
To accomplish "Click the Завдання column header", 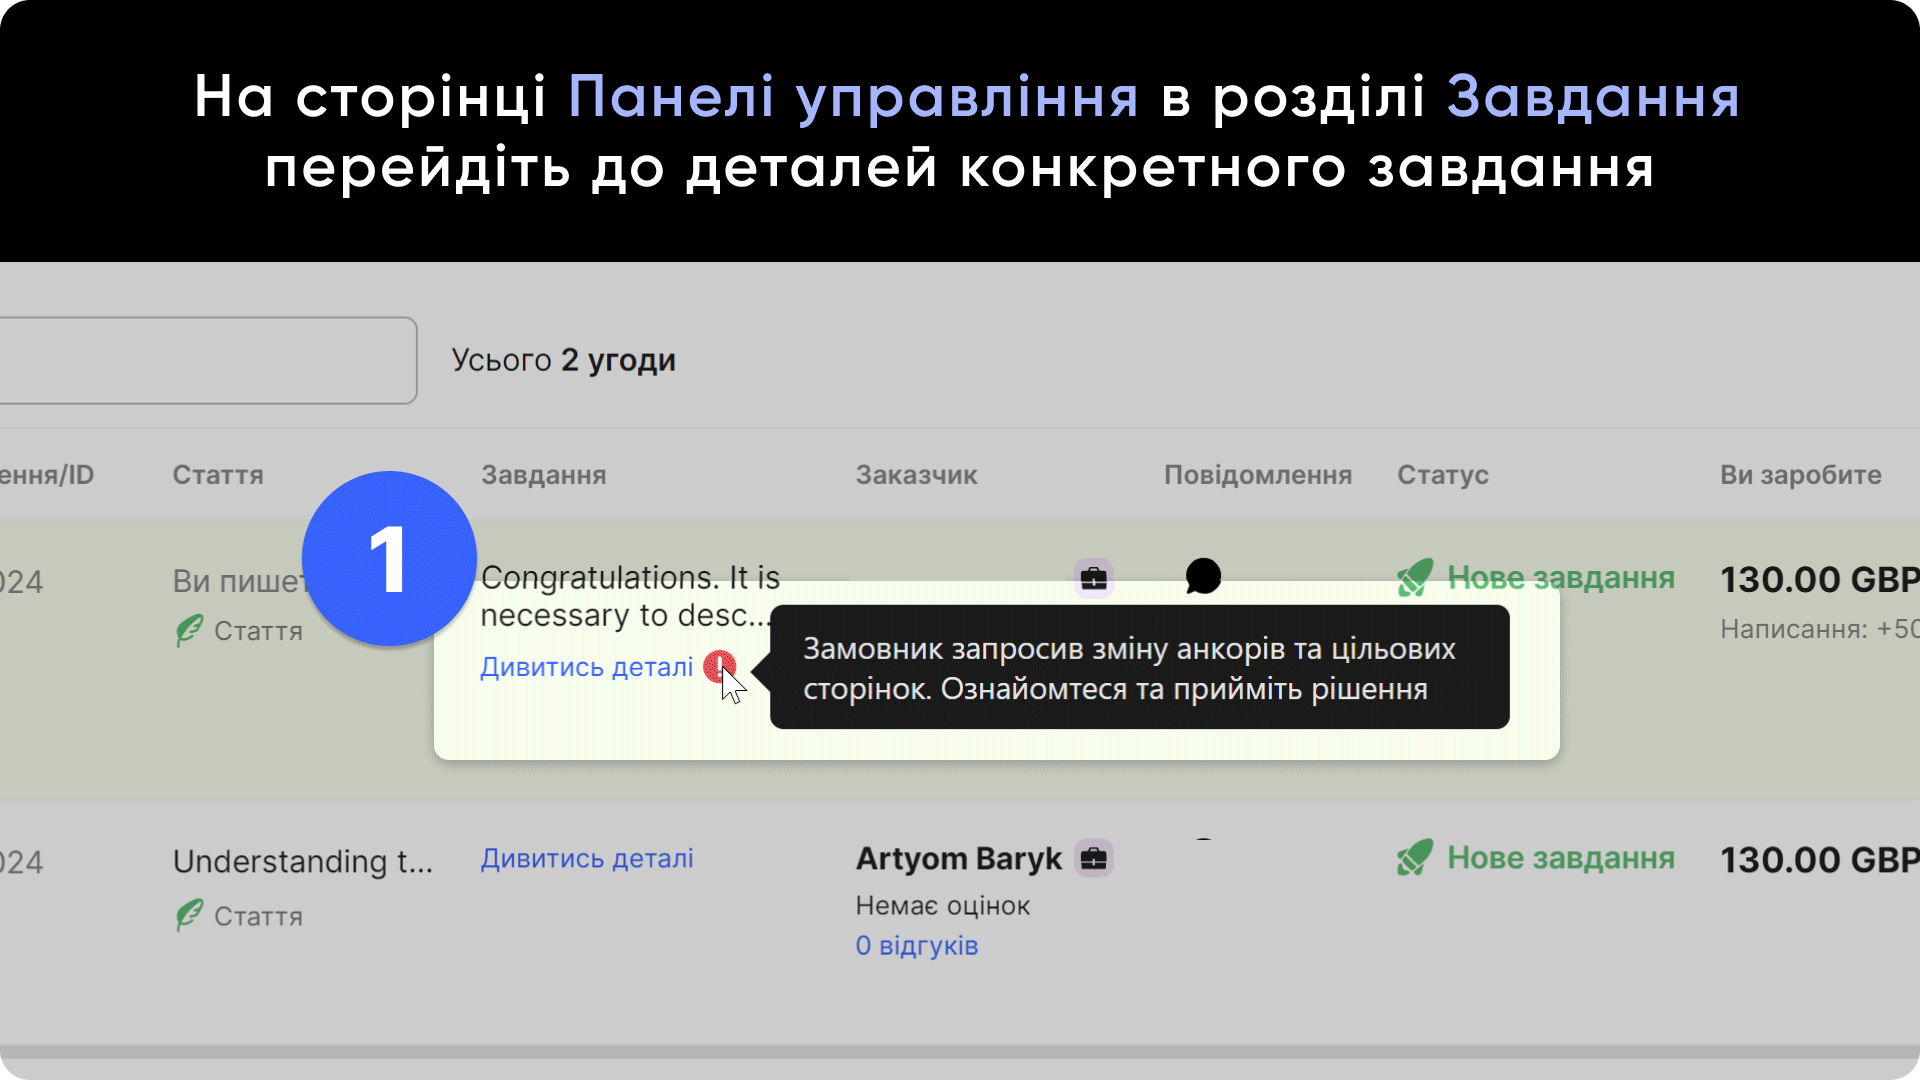I will click(x=544, y=475).
